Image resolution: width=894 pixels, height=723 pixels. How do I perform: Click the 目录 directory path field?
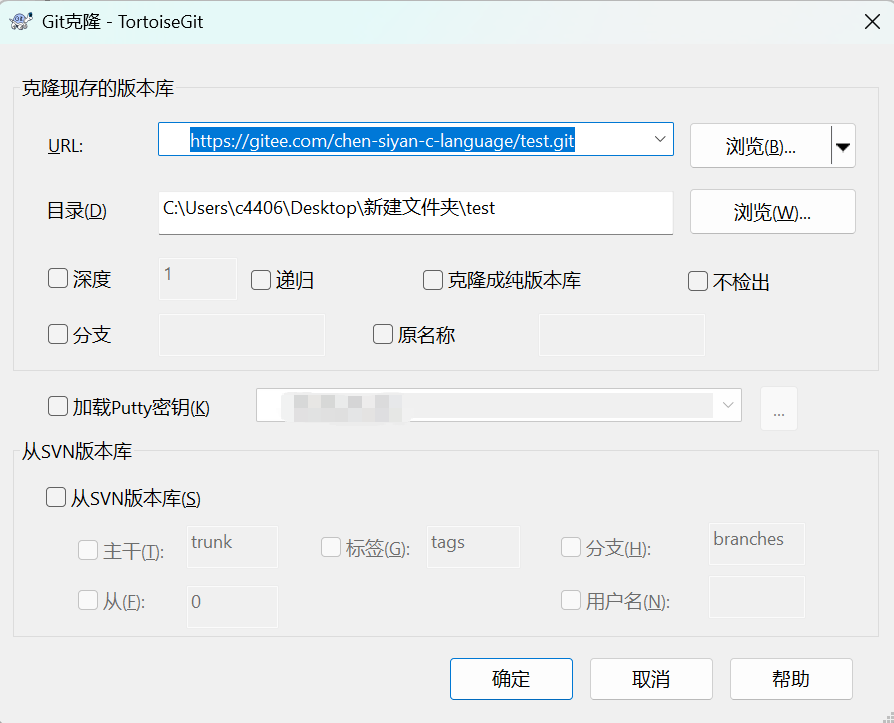tap(416, 212)
